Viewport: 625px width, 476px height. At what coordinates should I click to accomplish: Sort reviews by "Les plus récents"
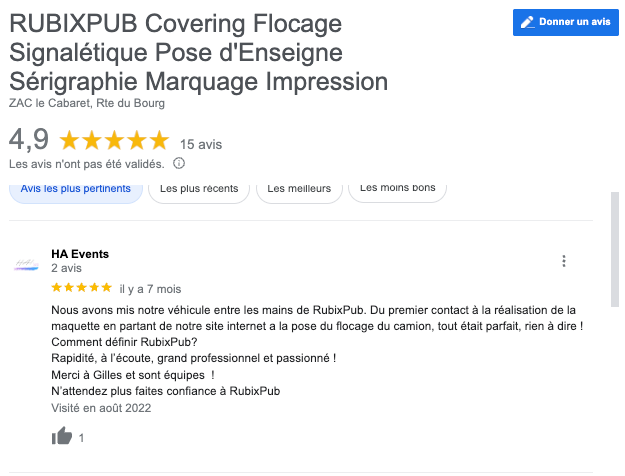199,188
